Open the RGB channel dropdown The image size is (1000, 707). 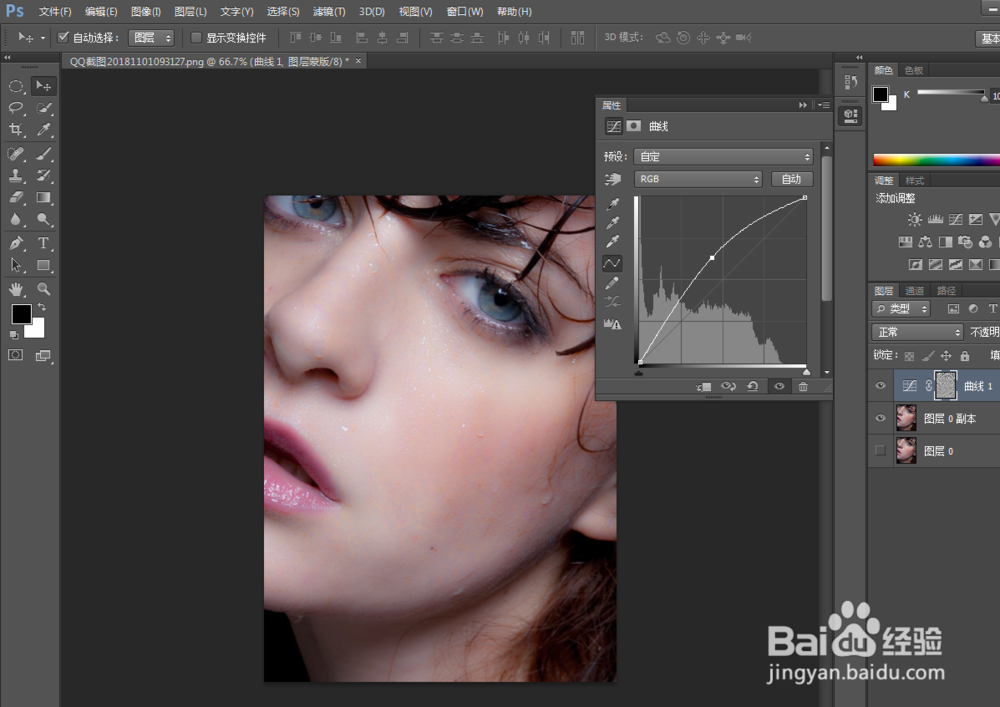[698, 179]
